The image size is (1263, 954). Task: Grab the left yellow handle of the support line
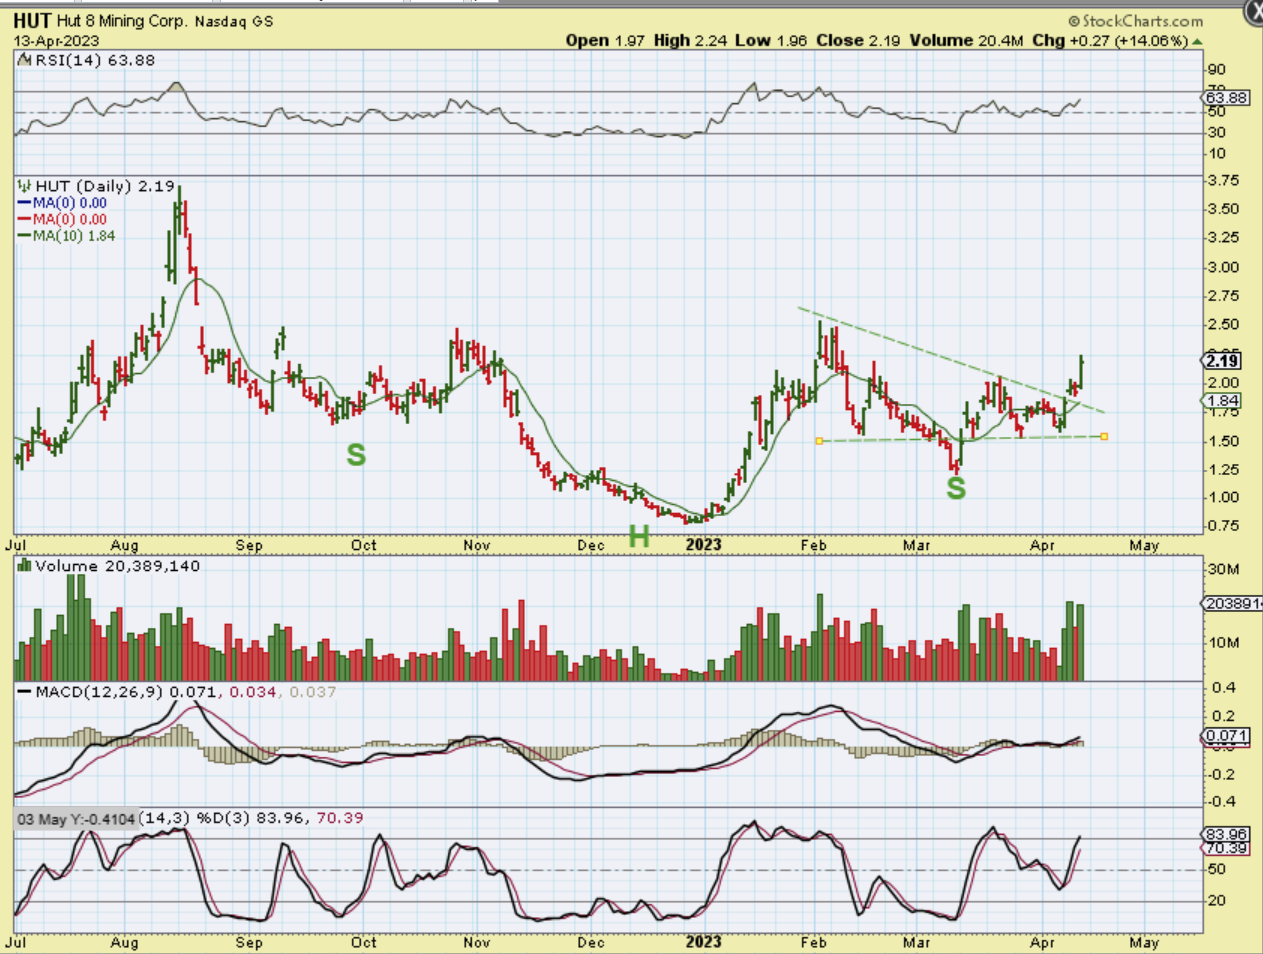coord(819,441)
